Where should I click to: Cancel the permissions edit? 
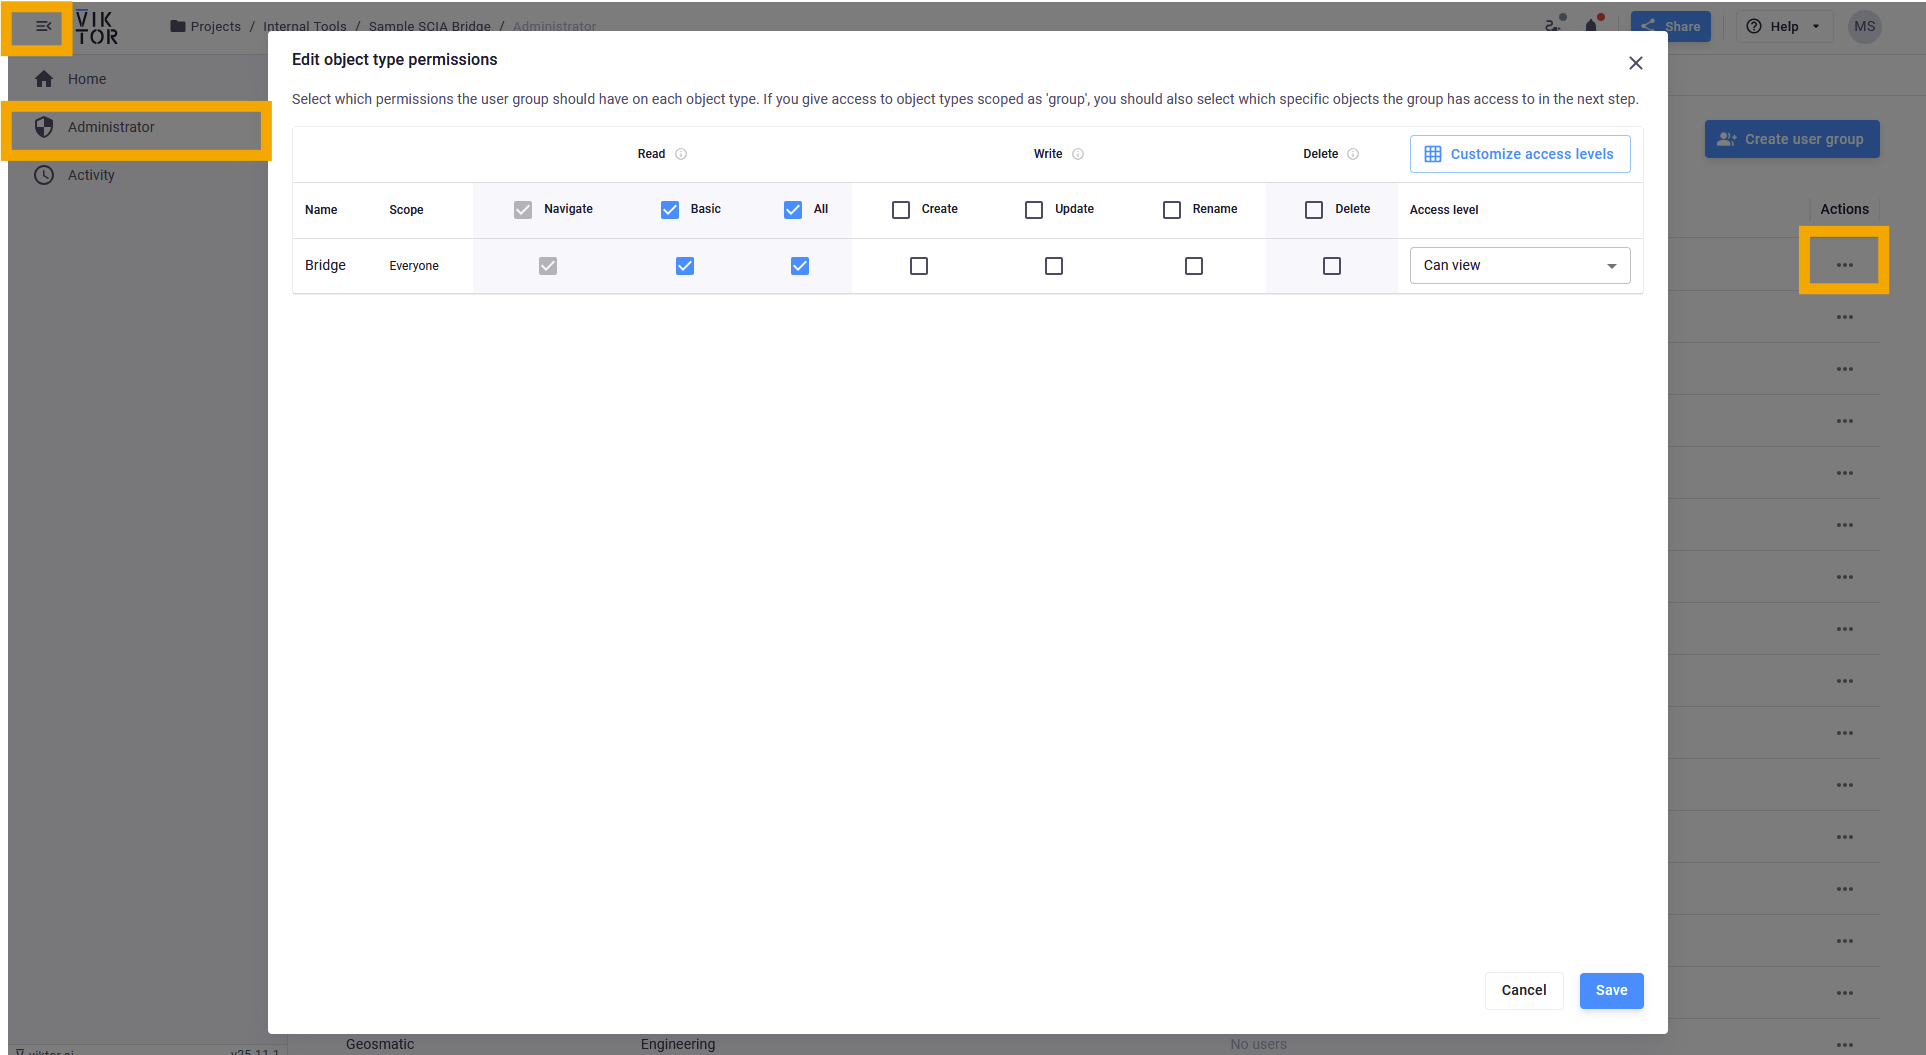(x=1523, y=990)
